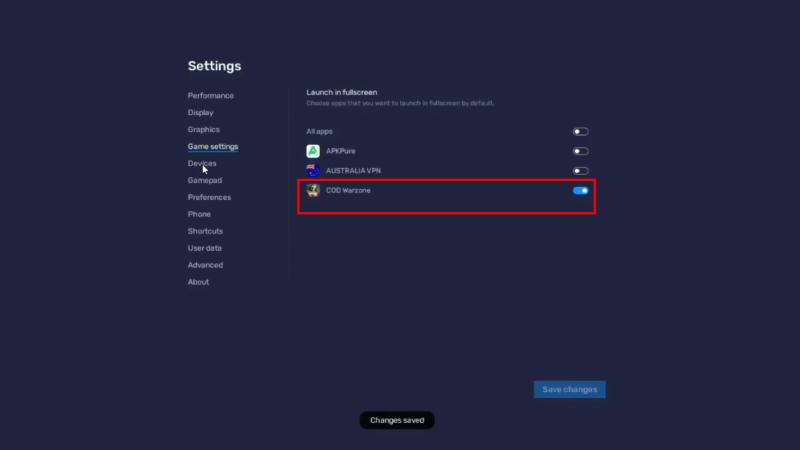Toggle fullscreen launch for AUSTRALIA VPN
This screenshot has width=800, height=450.
pos(580,171)
